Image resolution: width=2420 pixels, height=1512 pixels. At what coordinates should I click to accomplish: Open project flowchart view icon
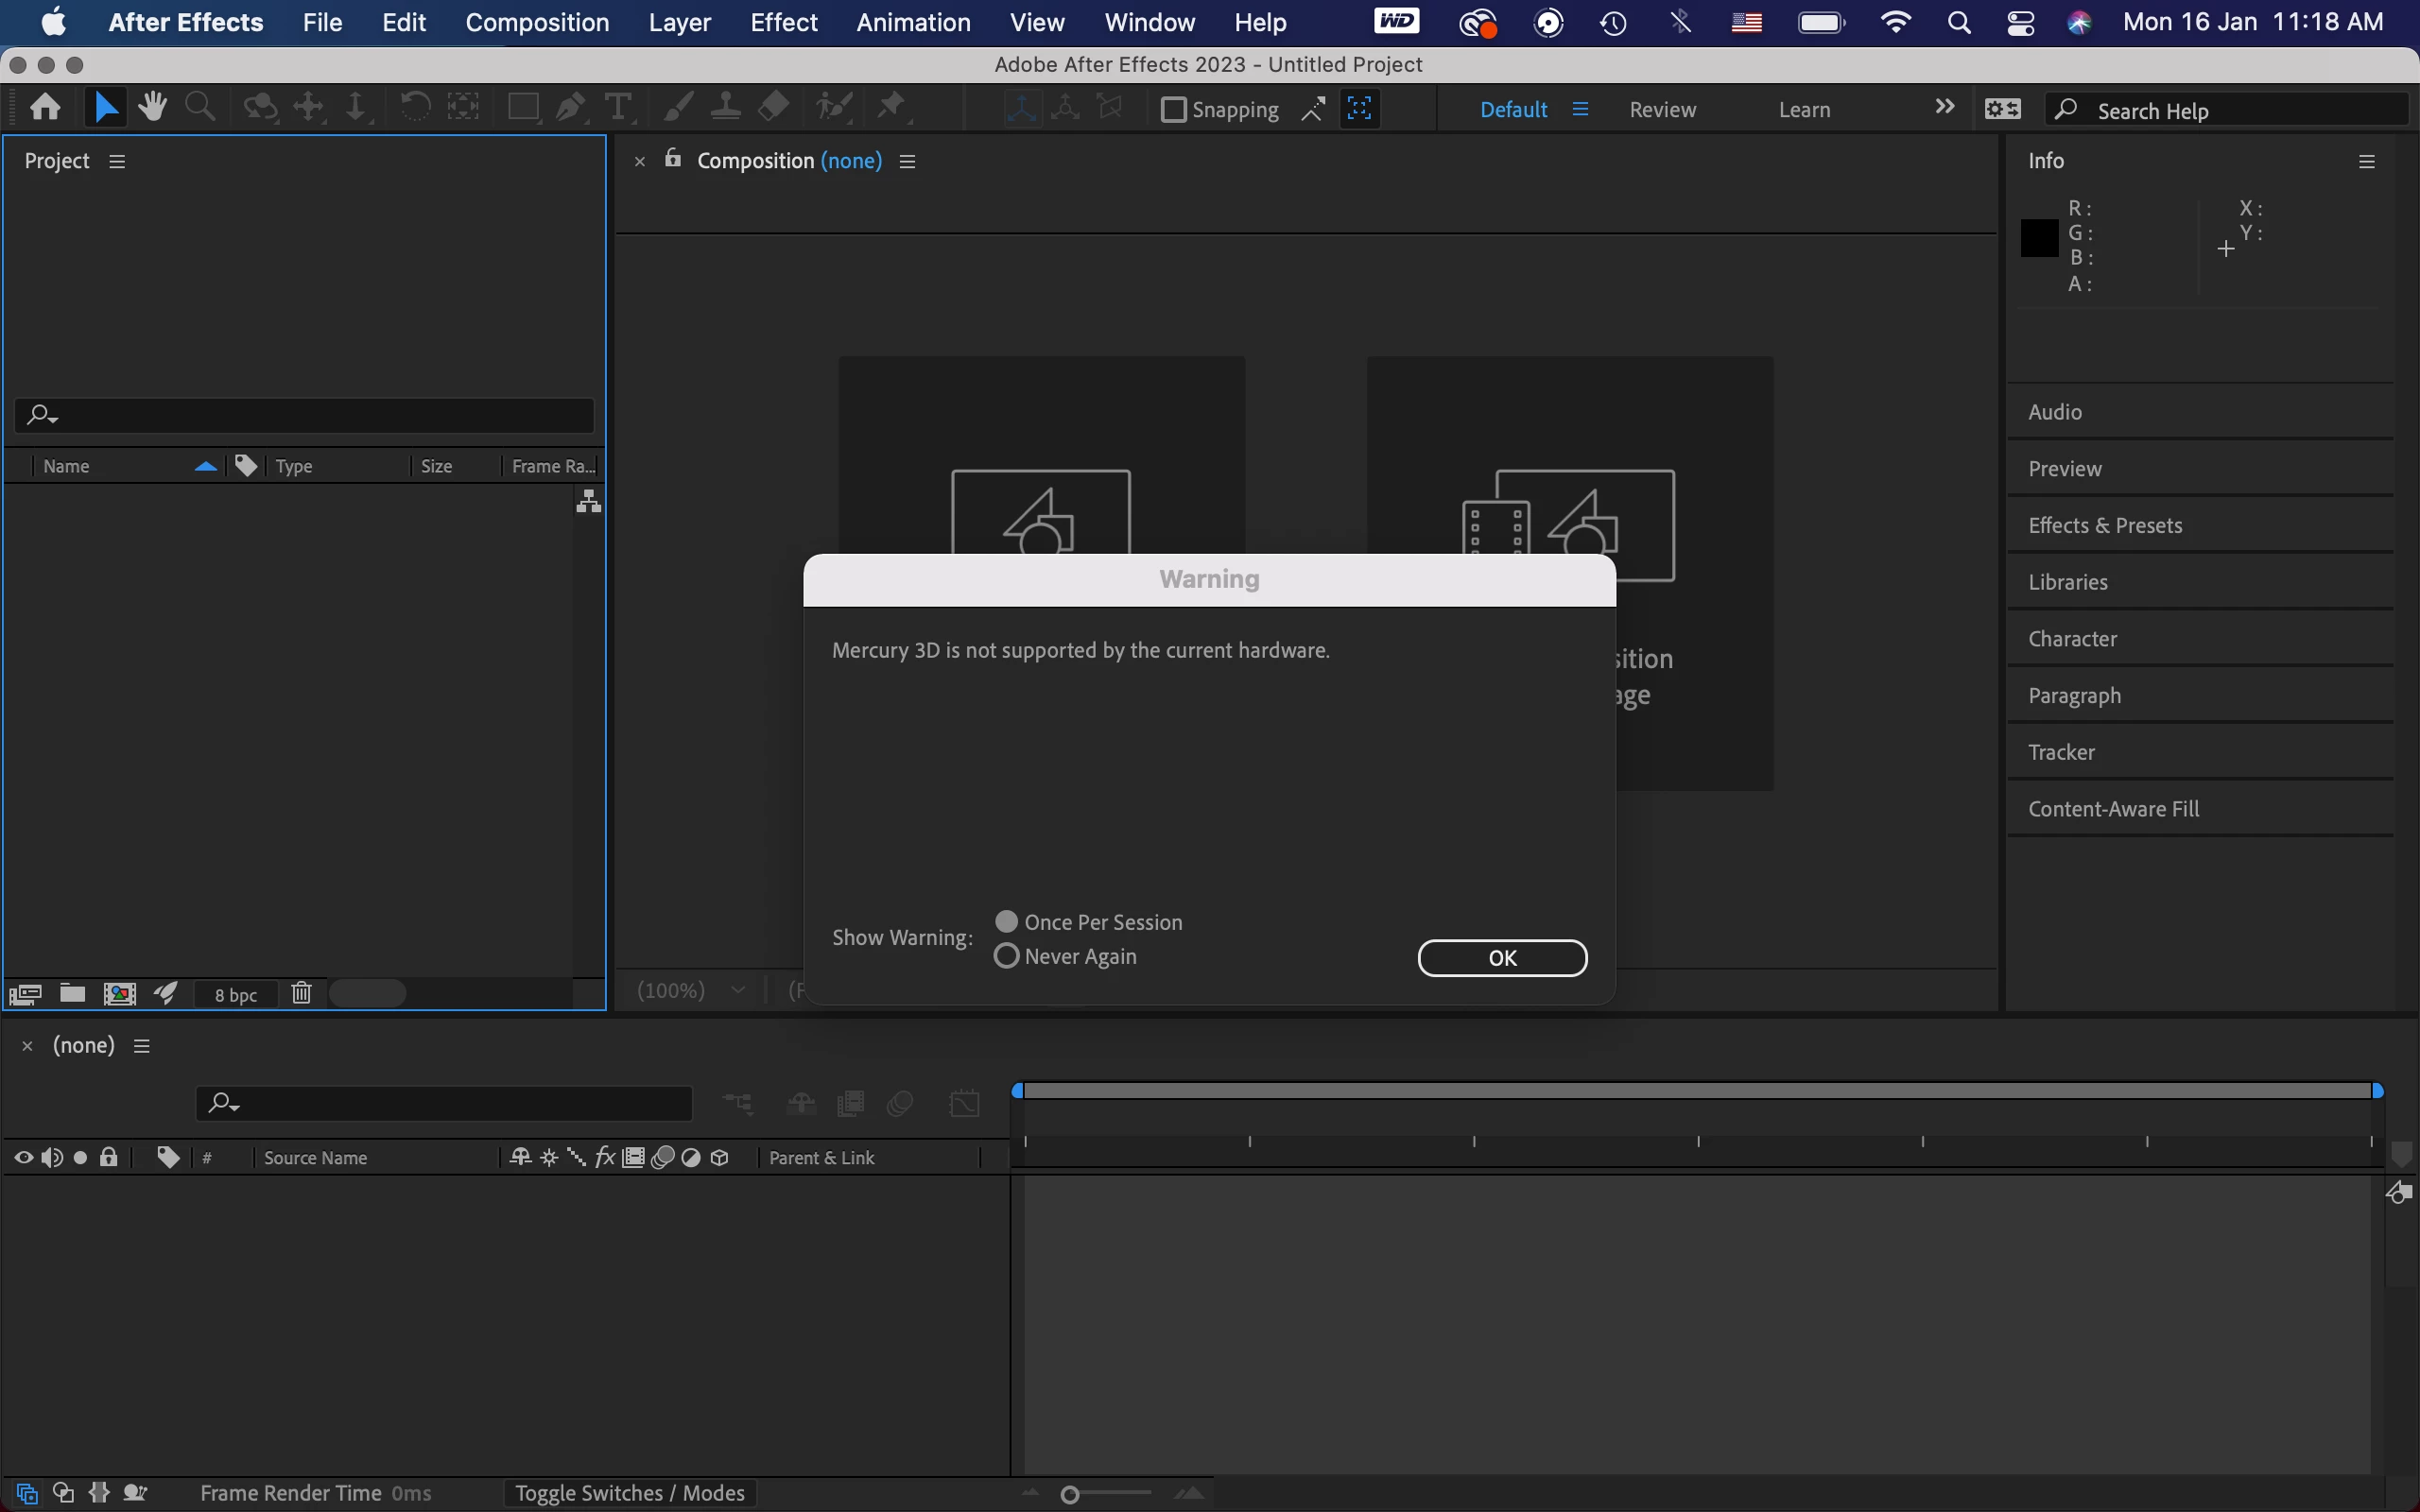coord(588,501)
